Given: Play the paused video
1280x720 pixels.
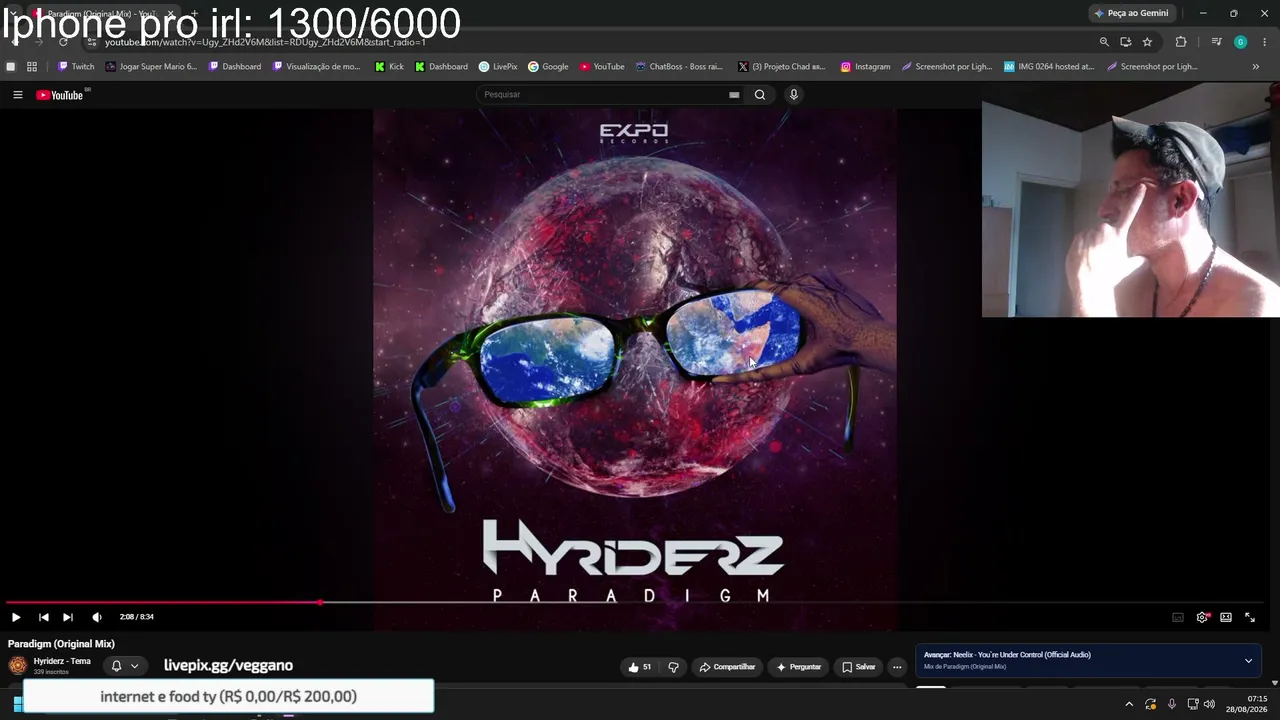Looking at the screenshot, I should click(x=16, y=617).
